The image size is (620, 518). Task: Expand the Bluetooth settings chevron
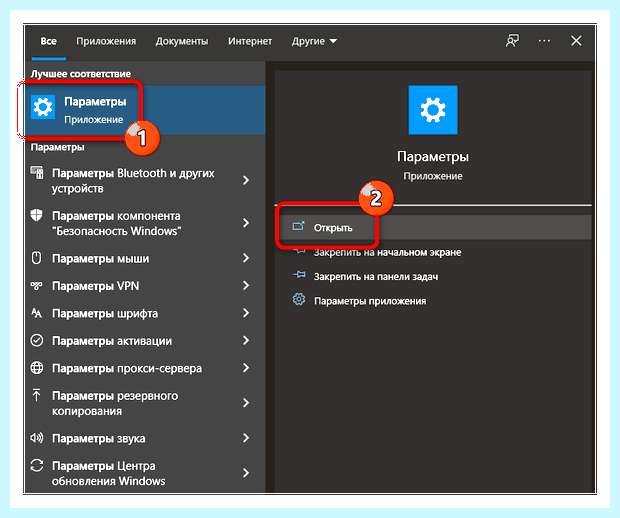tap(246, 180)
